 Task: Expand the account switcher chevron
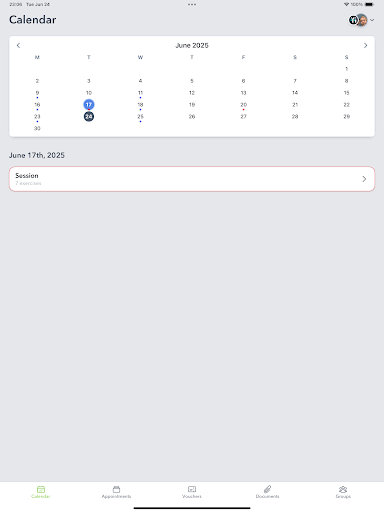click(372, 20)
